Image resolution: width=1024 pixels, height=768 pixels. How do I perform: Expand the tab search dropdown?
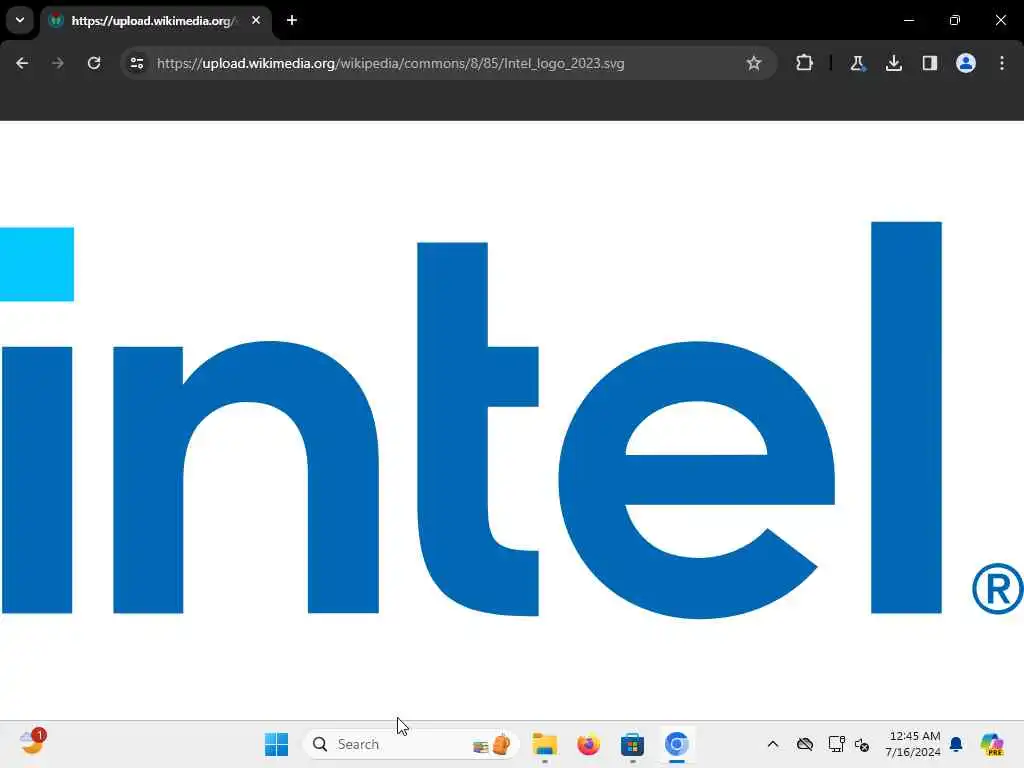[20, 20]
